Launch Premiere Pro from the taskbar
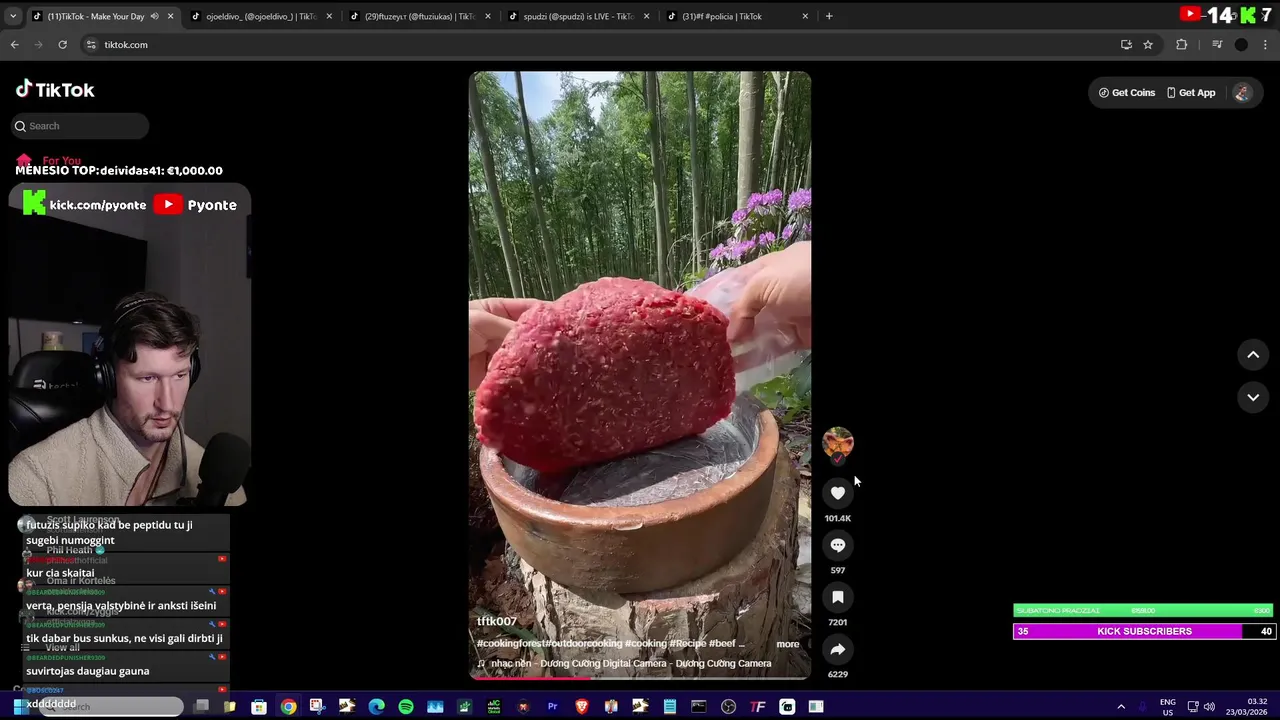This screenshot has width=1280, height=720. click(552, 707)
